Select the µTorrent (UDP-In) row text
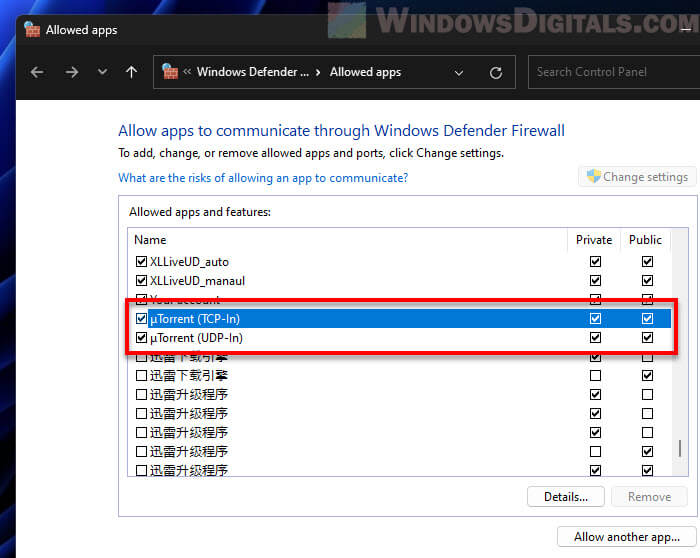 point(196,338)
